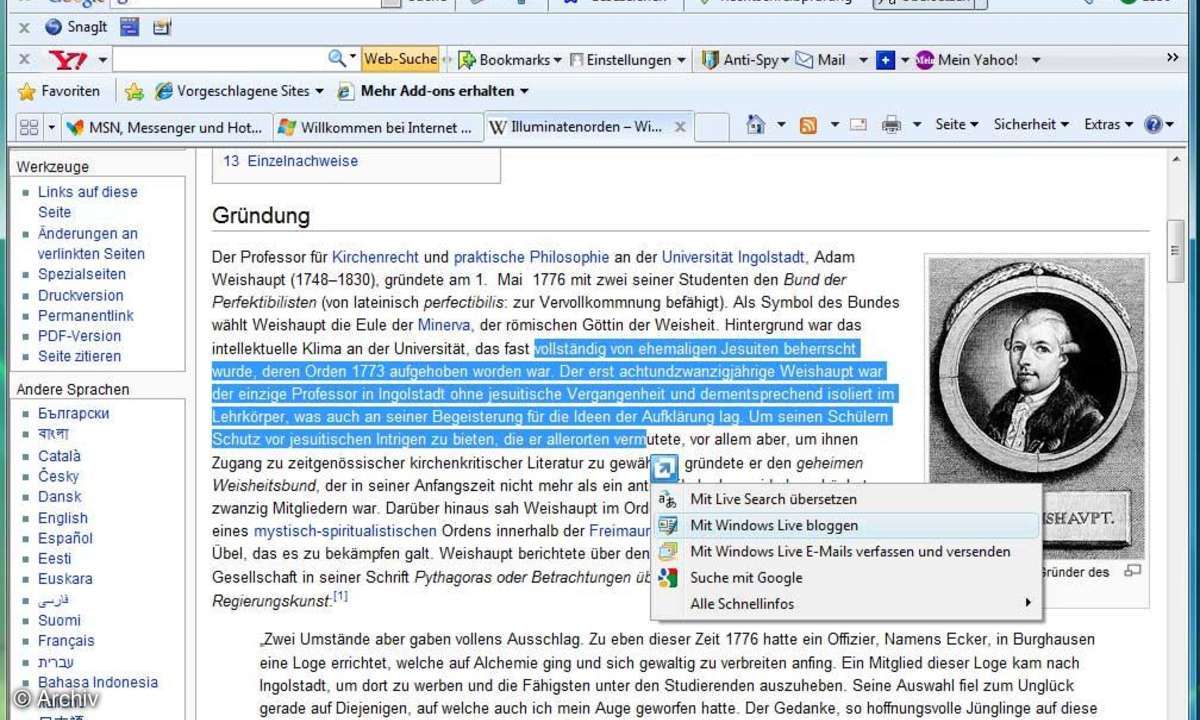Click the blue window icon beside SnagIt
The height and width of the screenshot is (720, 1200).
point(129,27)
